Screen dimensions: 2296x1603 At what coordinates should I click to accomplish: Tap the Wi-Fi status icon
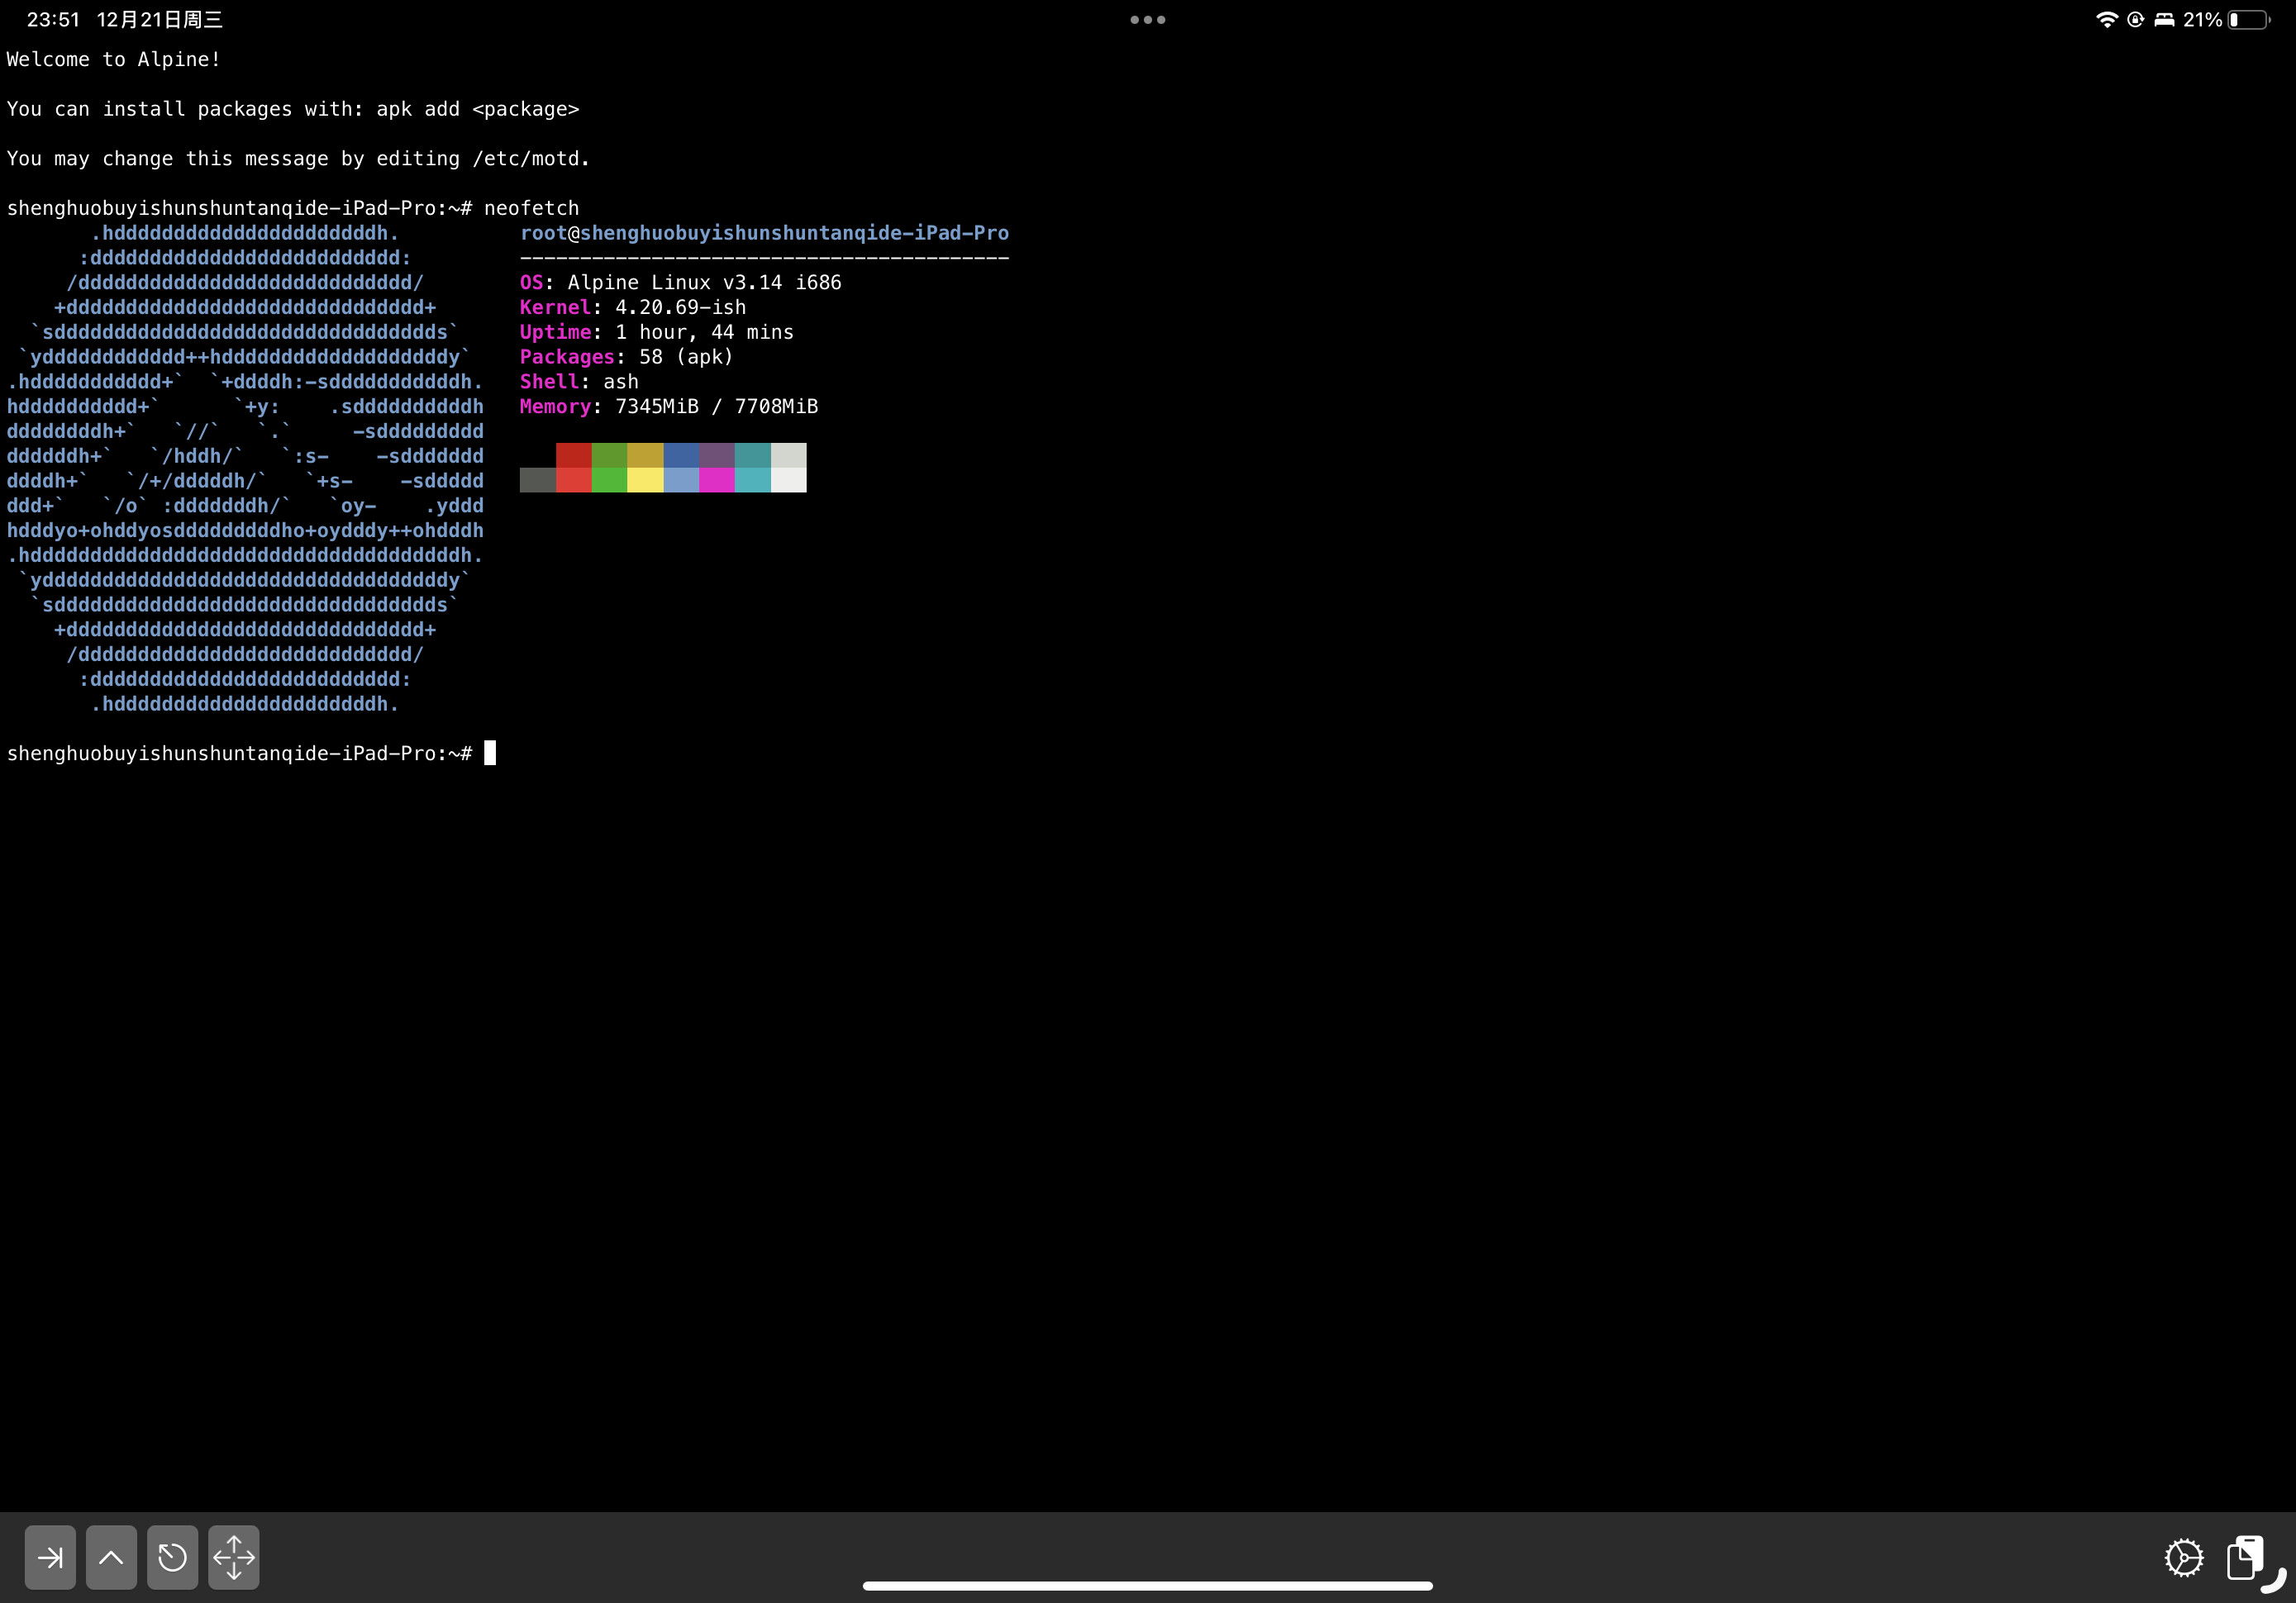click(x=2108, y=19)
